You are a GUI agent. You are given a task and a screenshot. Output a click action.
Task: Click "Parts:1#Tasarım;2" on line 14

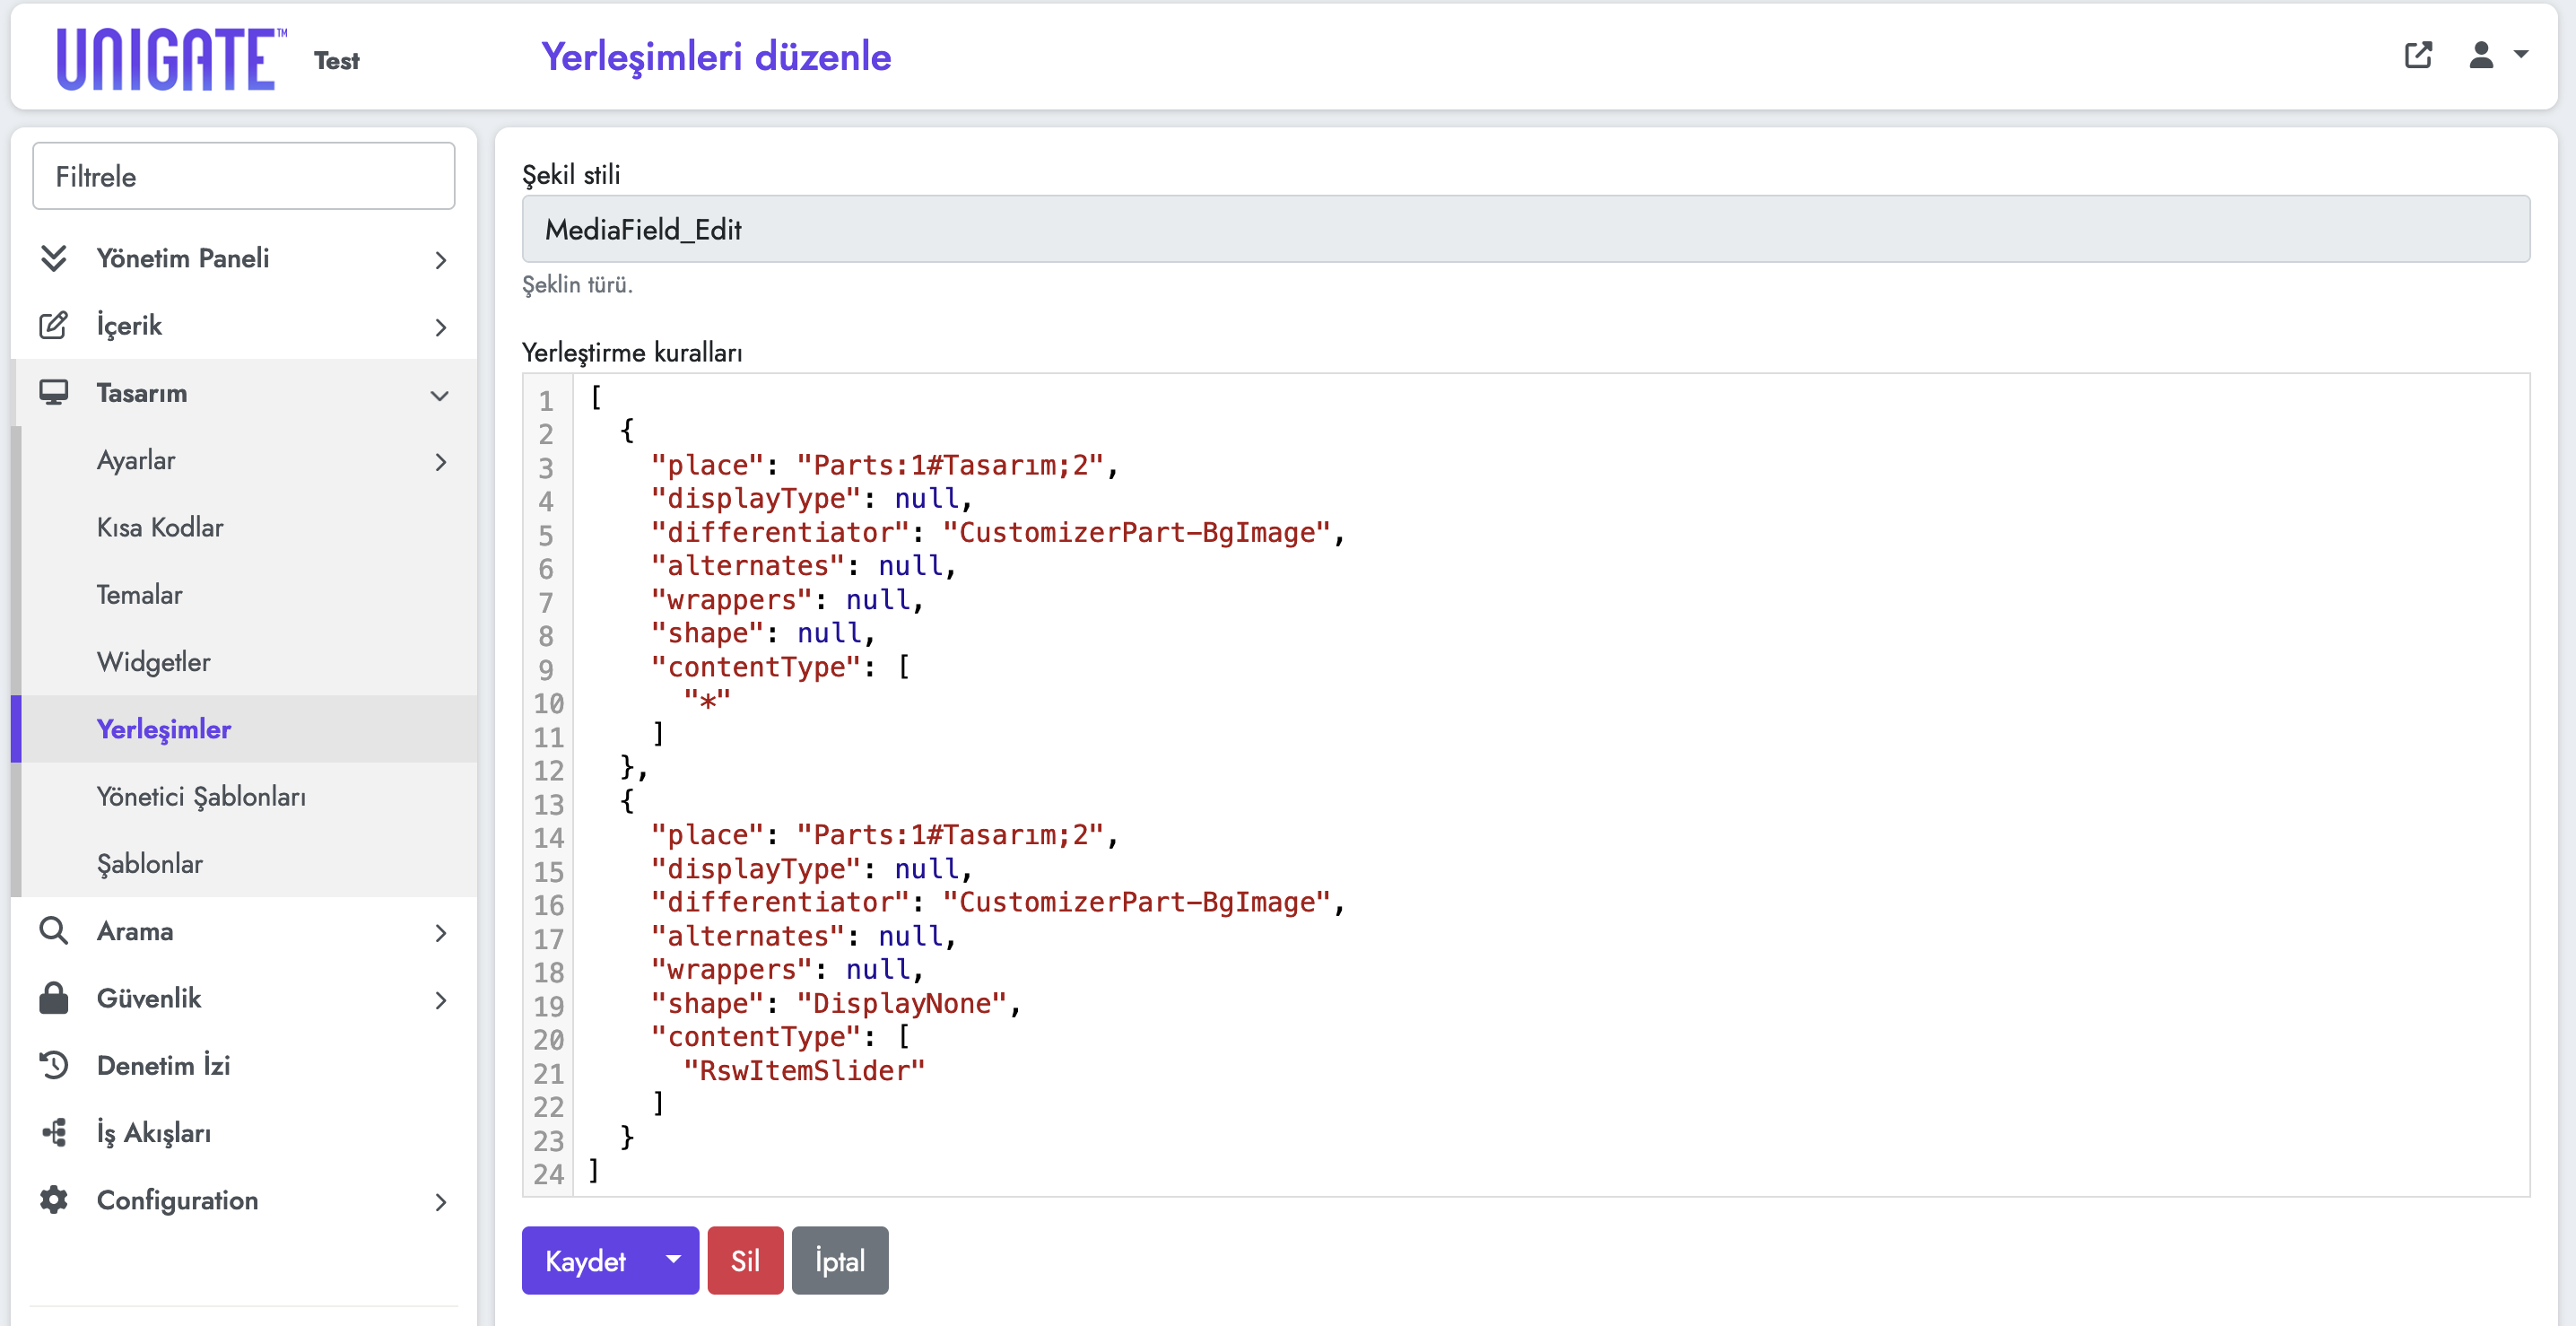pyautogui.click(x=950, y=835)
